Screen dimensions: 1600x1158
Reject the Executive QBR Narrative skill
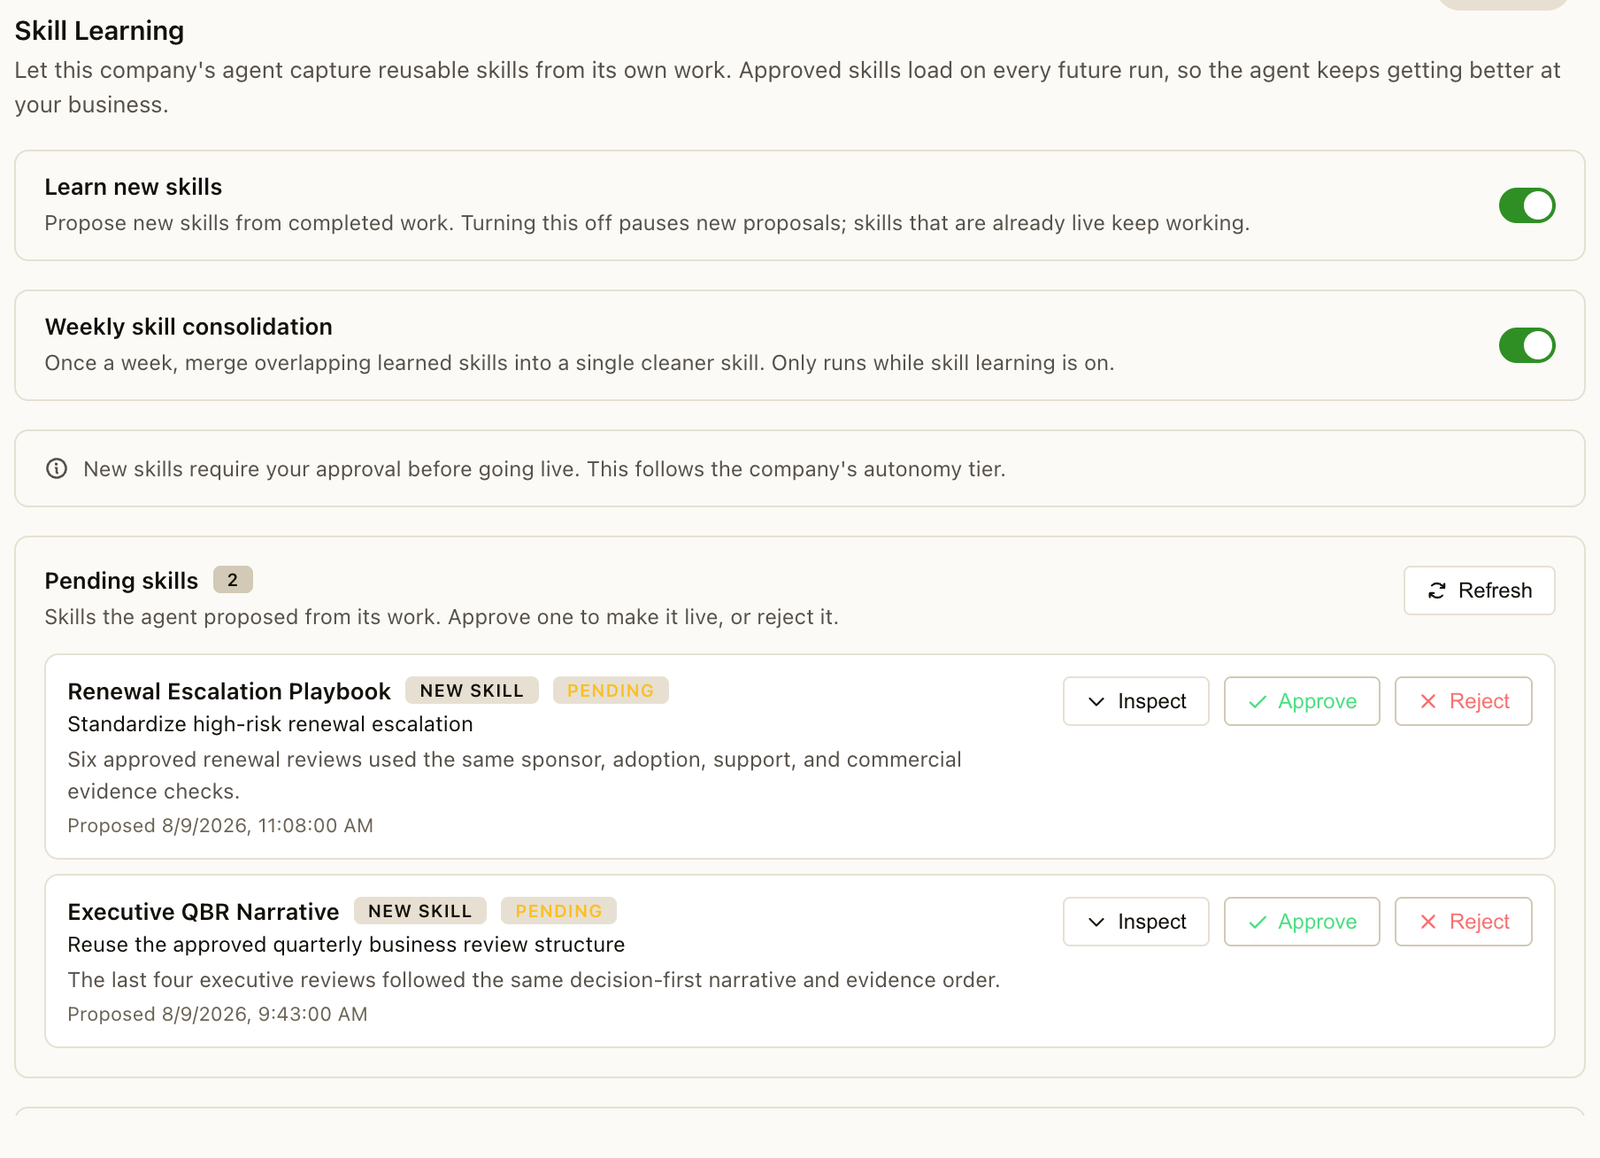pos(1463,922)
